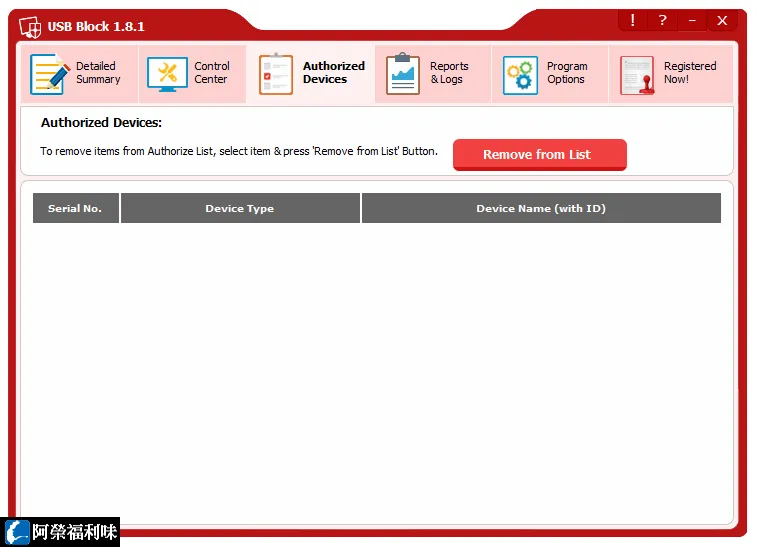Screen dimensions: 757x547
Task: Click the Reports & Logs clipboard chart icon
Action: point(403,74)
